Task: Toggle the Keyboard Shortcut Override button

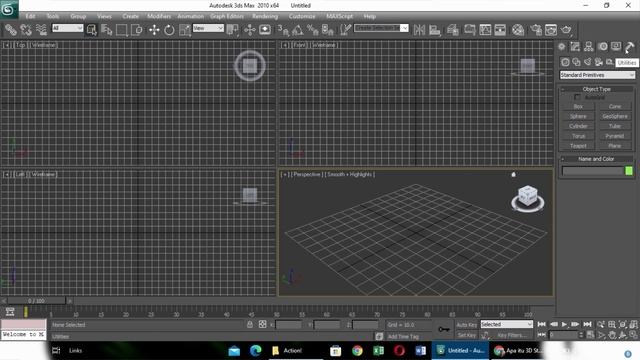Action: 265,30
